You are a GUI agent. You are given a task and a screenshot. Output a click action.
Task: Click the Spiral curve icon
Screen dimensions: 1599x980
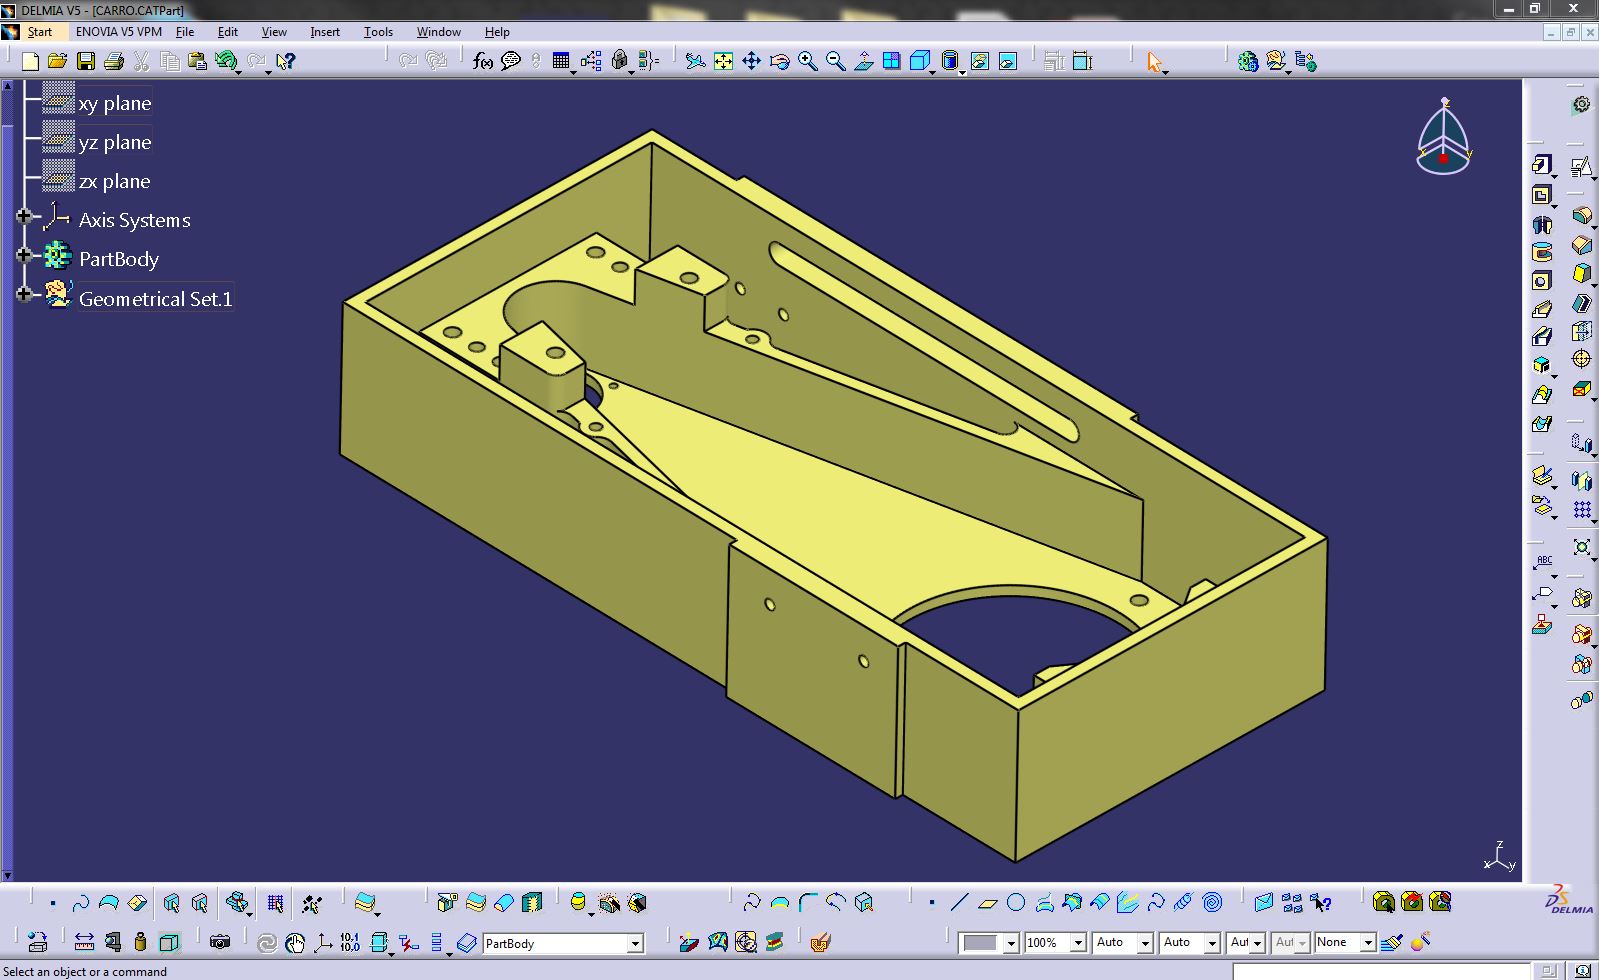coord(1212,903)
